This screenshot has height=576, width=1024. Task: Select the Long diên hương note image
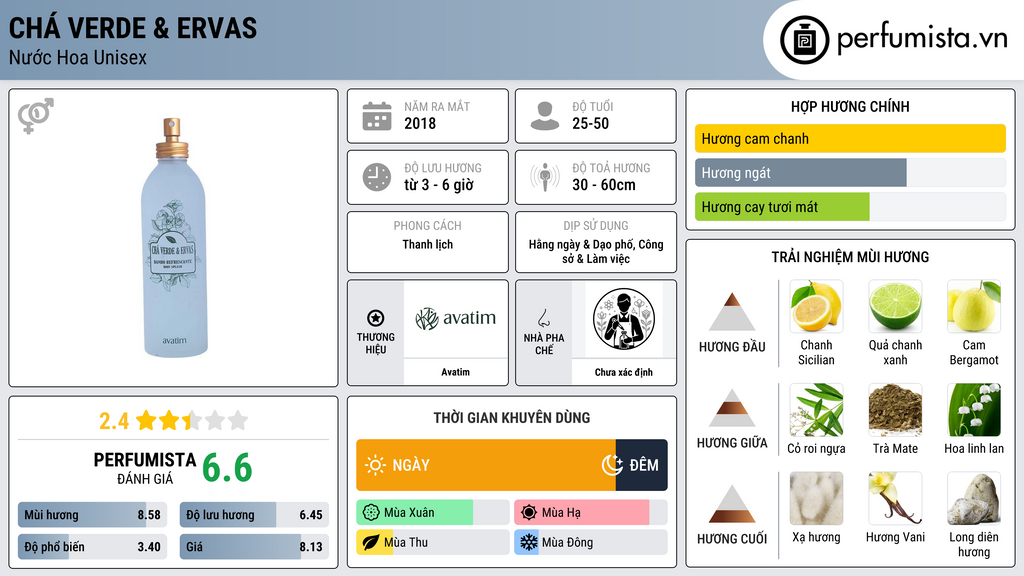click(x=974, y=498)
